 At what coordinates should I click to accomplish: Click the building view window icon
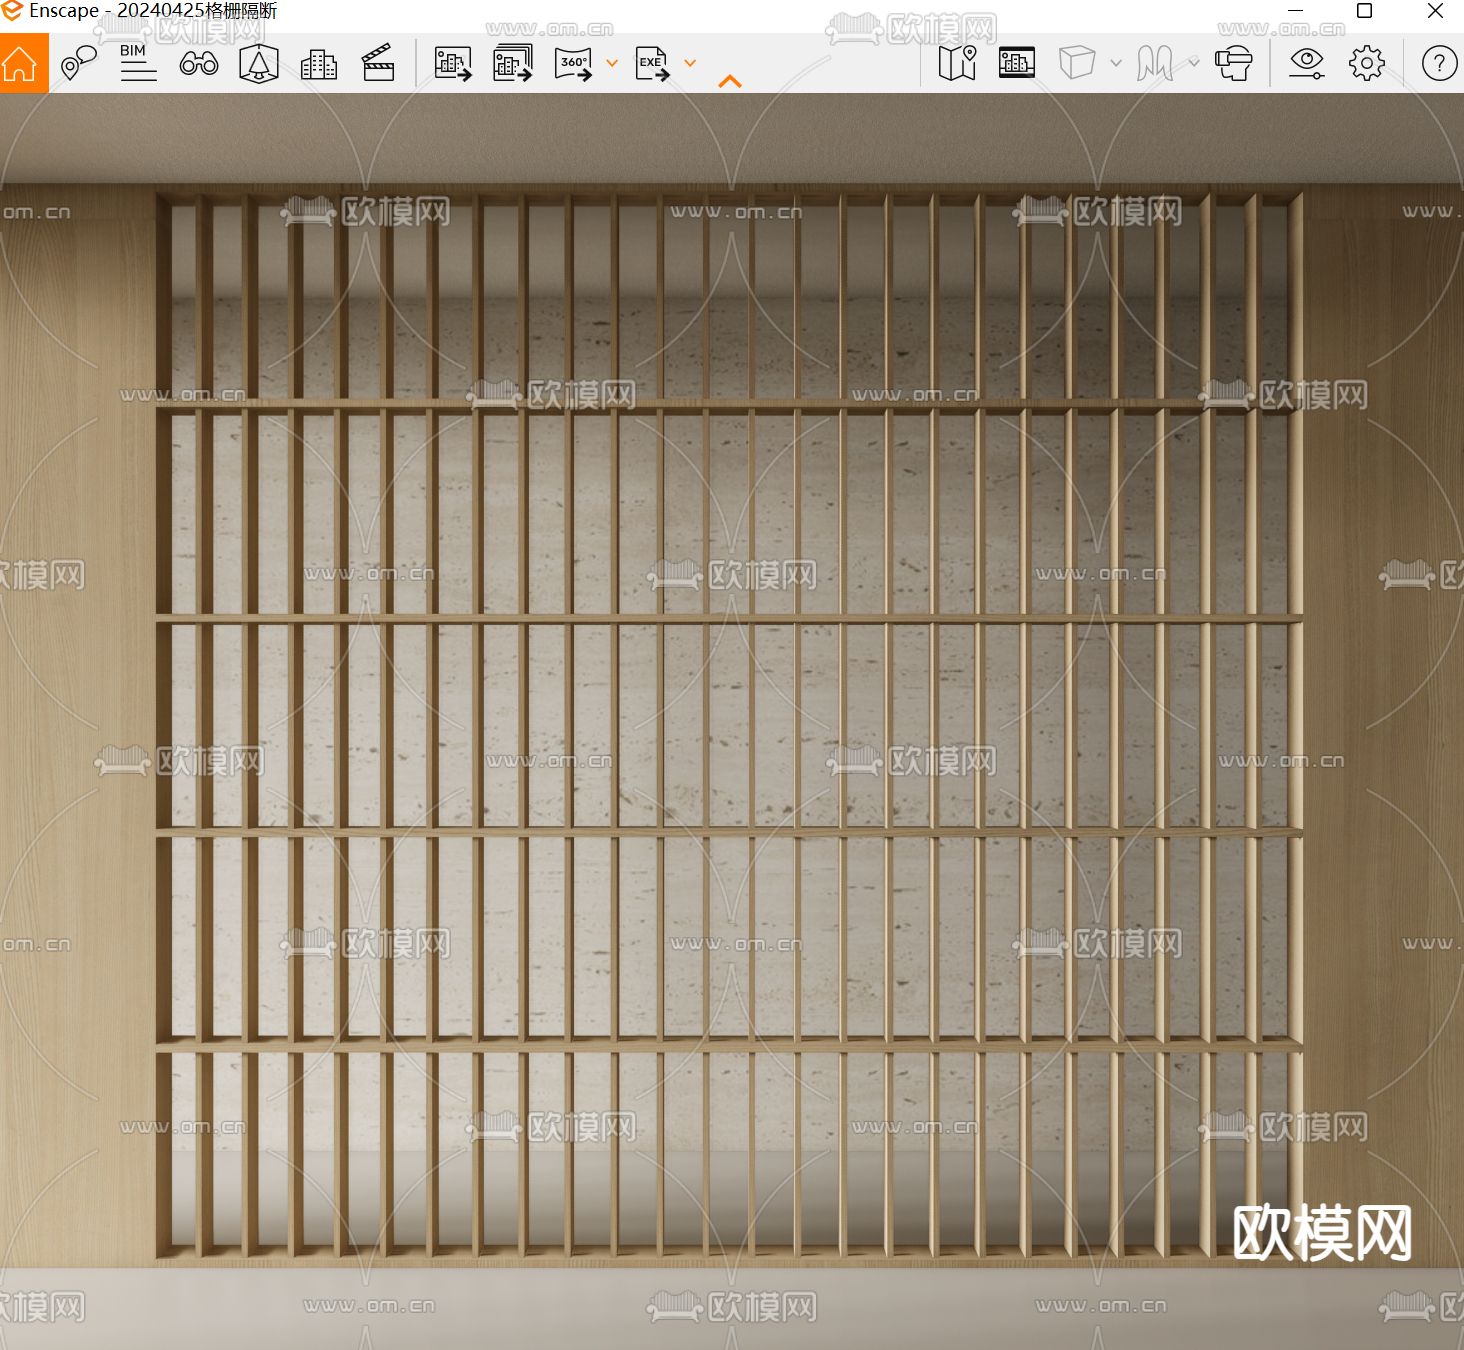tap(1017, 63)
